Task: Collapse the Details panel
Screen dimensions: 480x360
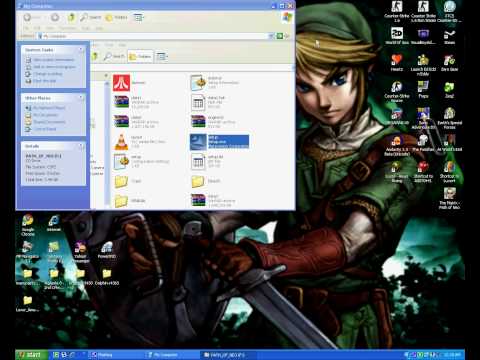Action: click(81, 146)
